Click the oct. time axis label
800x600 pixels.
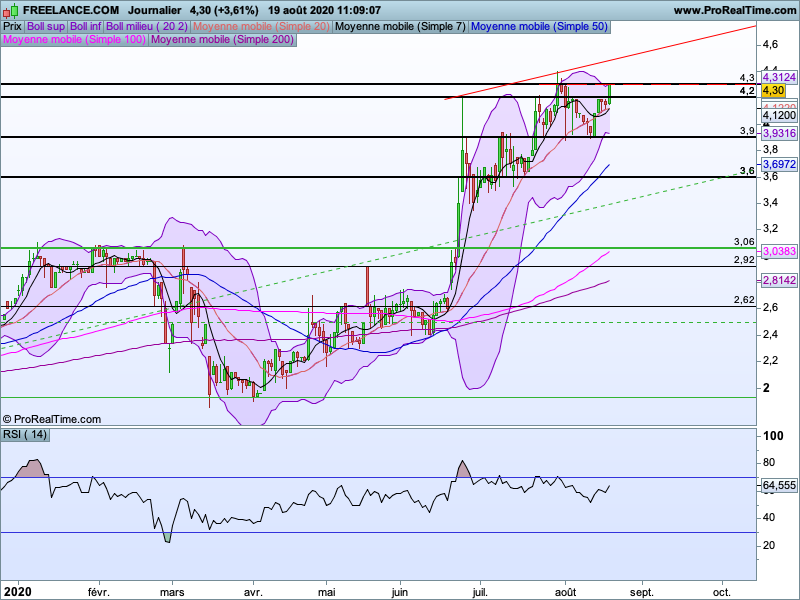coord(721,592)
